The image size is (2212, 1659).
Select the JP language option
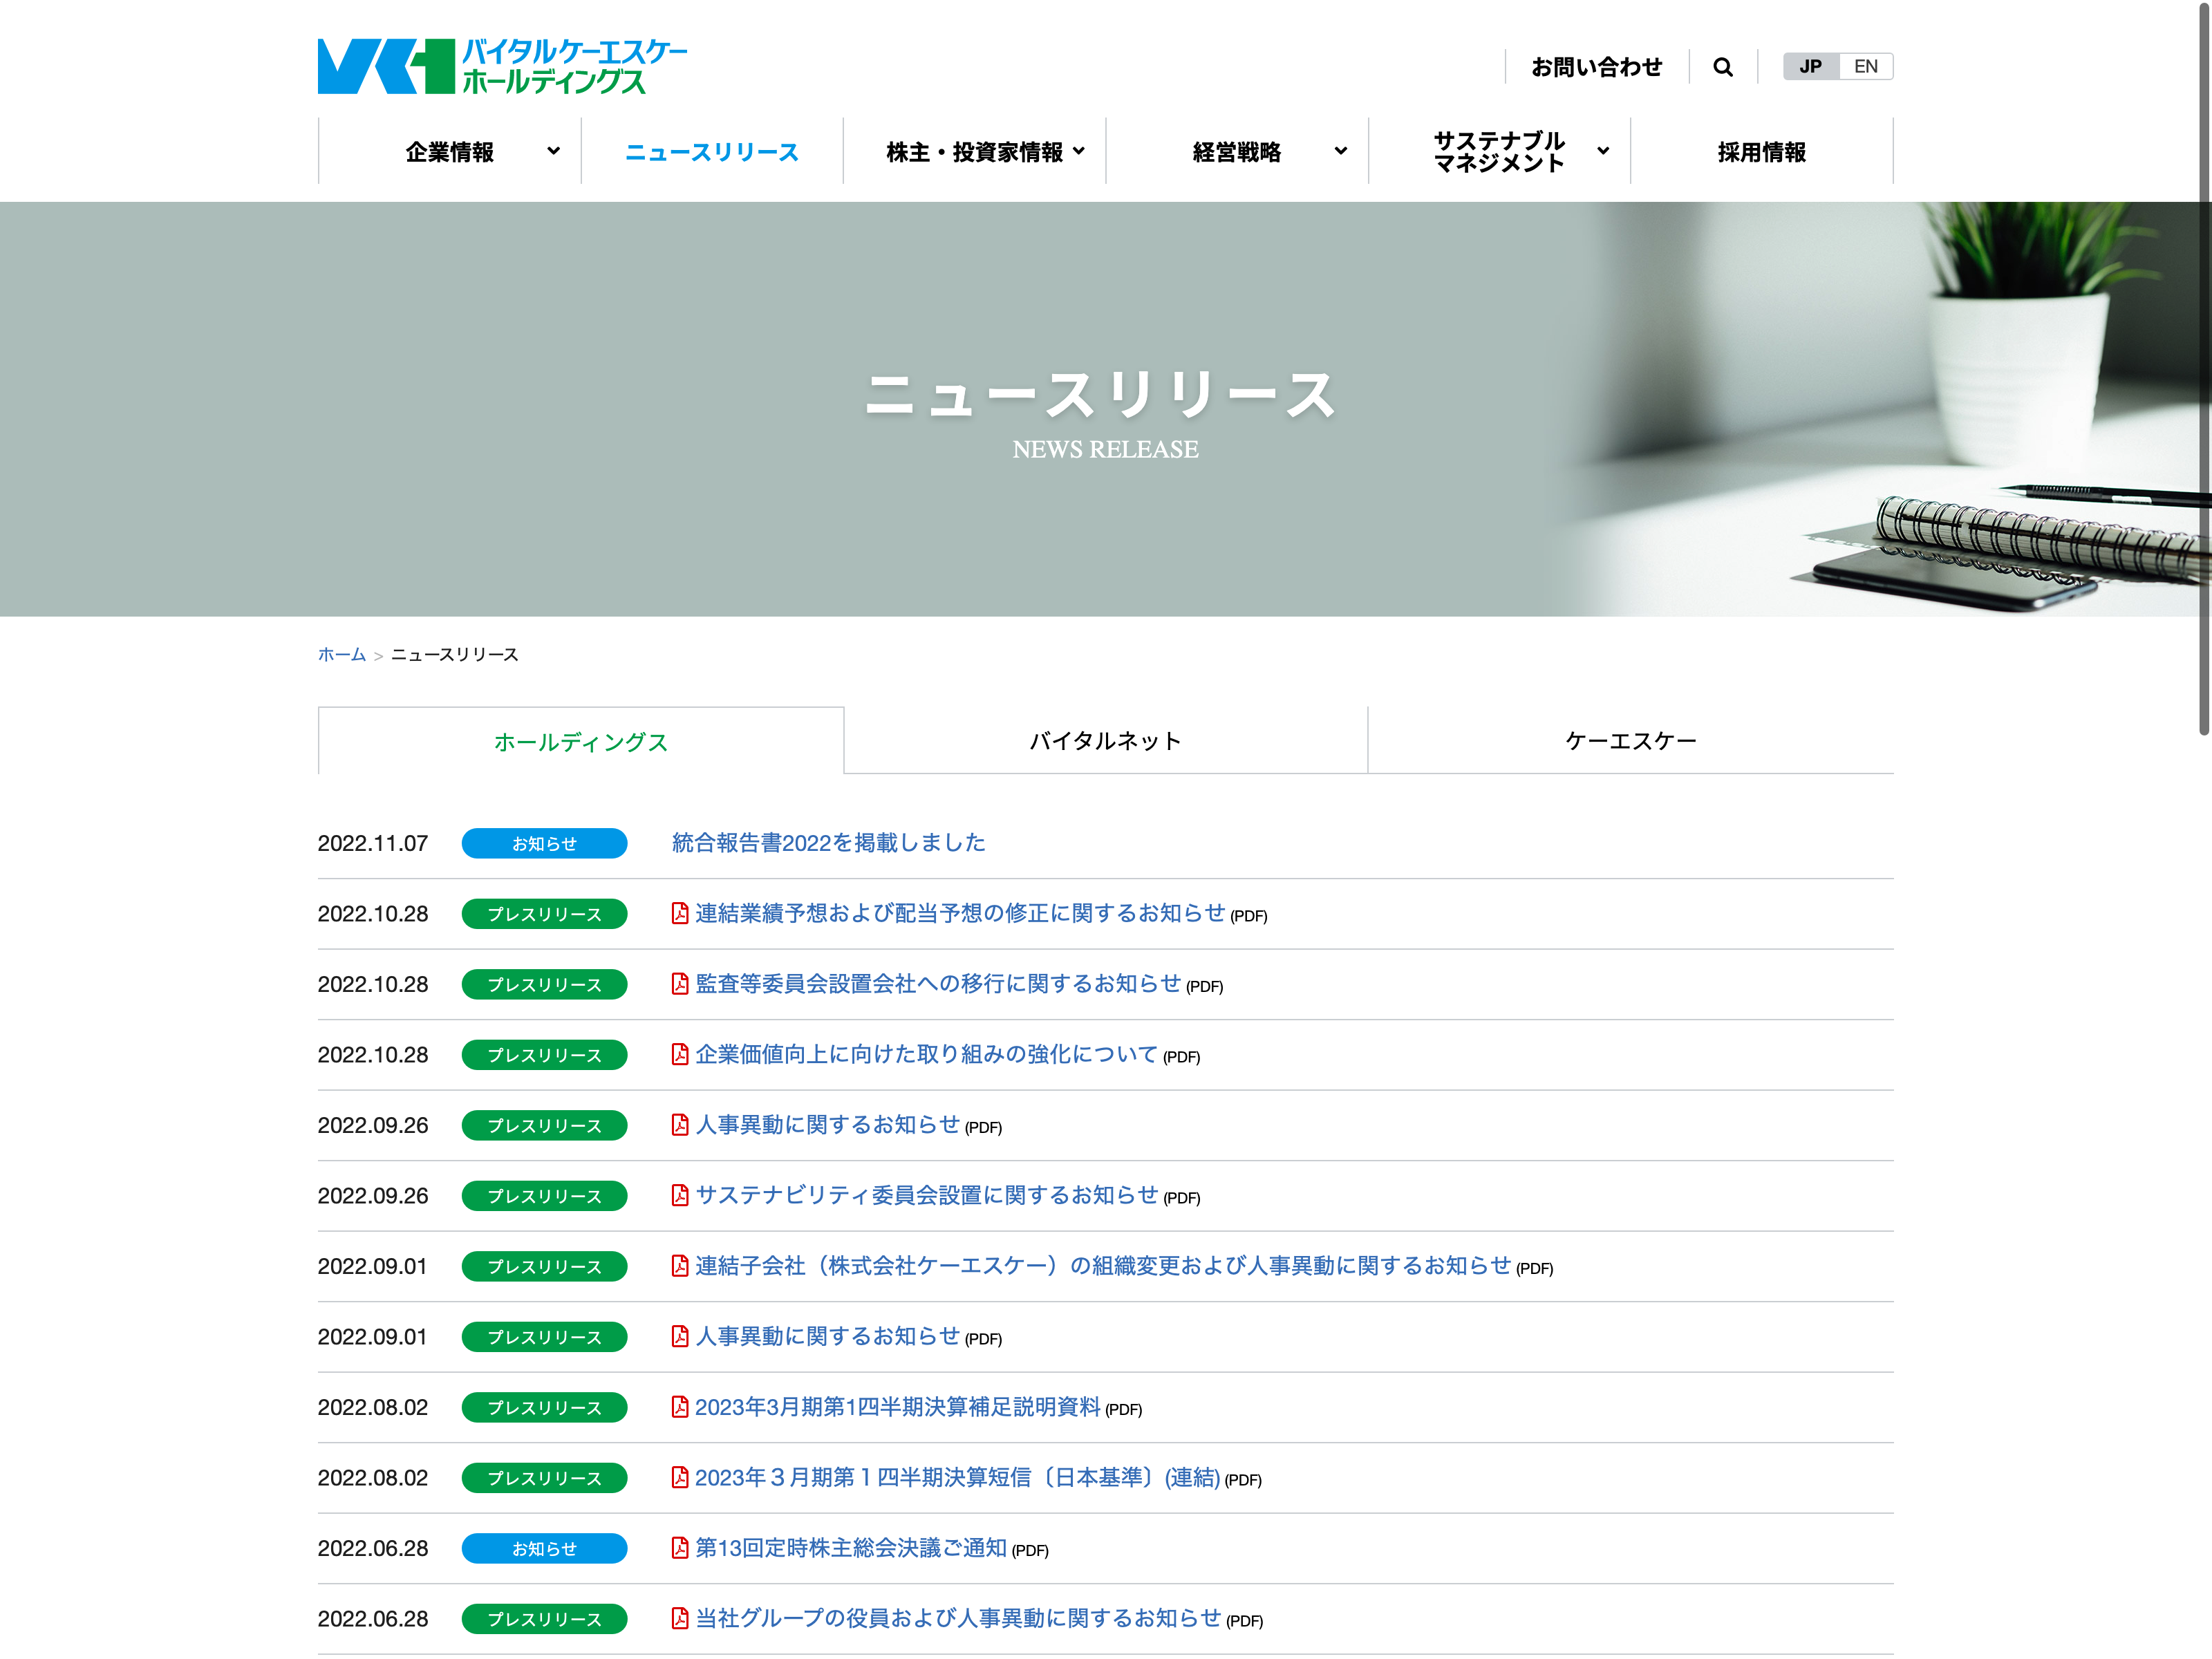point(1810,67)
